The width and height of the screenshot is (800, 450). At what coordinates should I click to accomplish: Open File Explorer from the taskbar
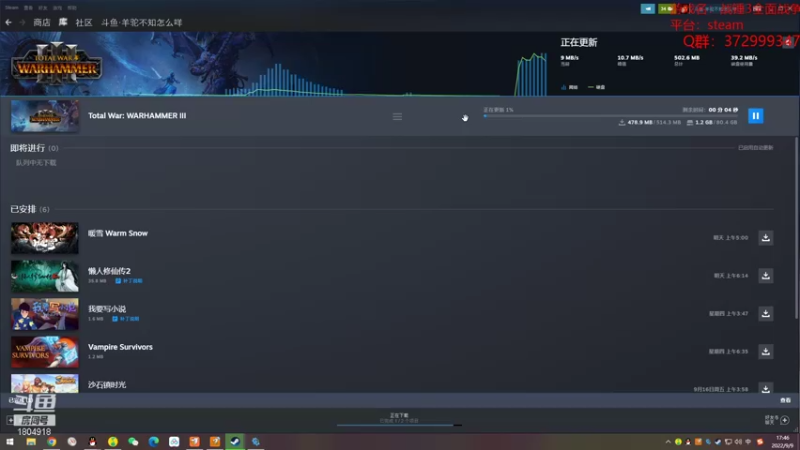31,441
